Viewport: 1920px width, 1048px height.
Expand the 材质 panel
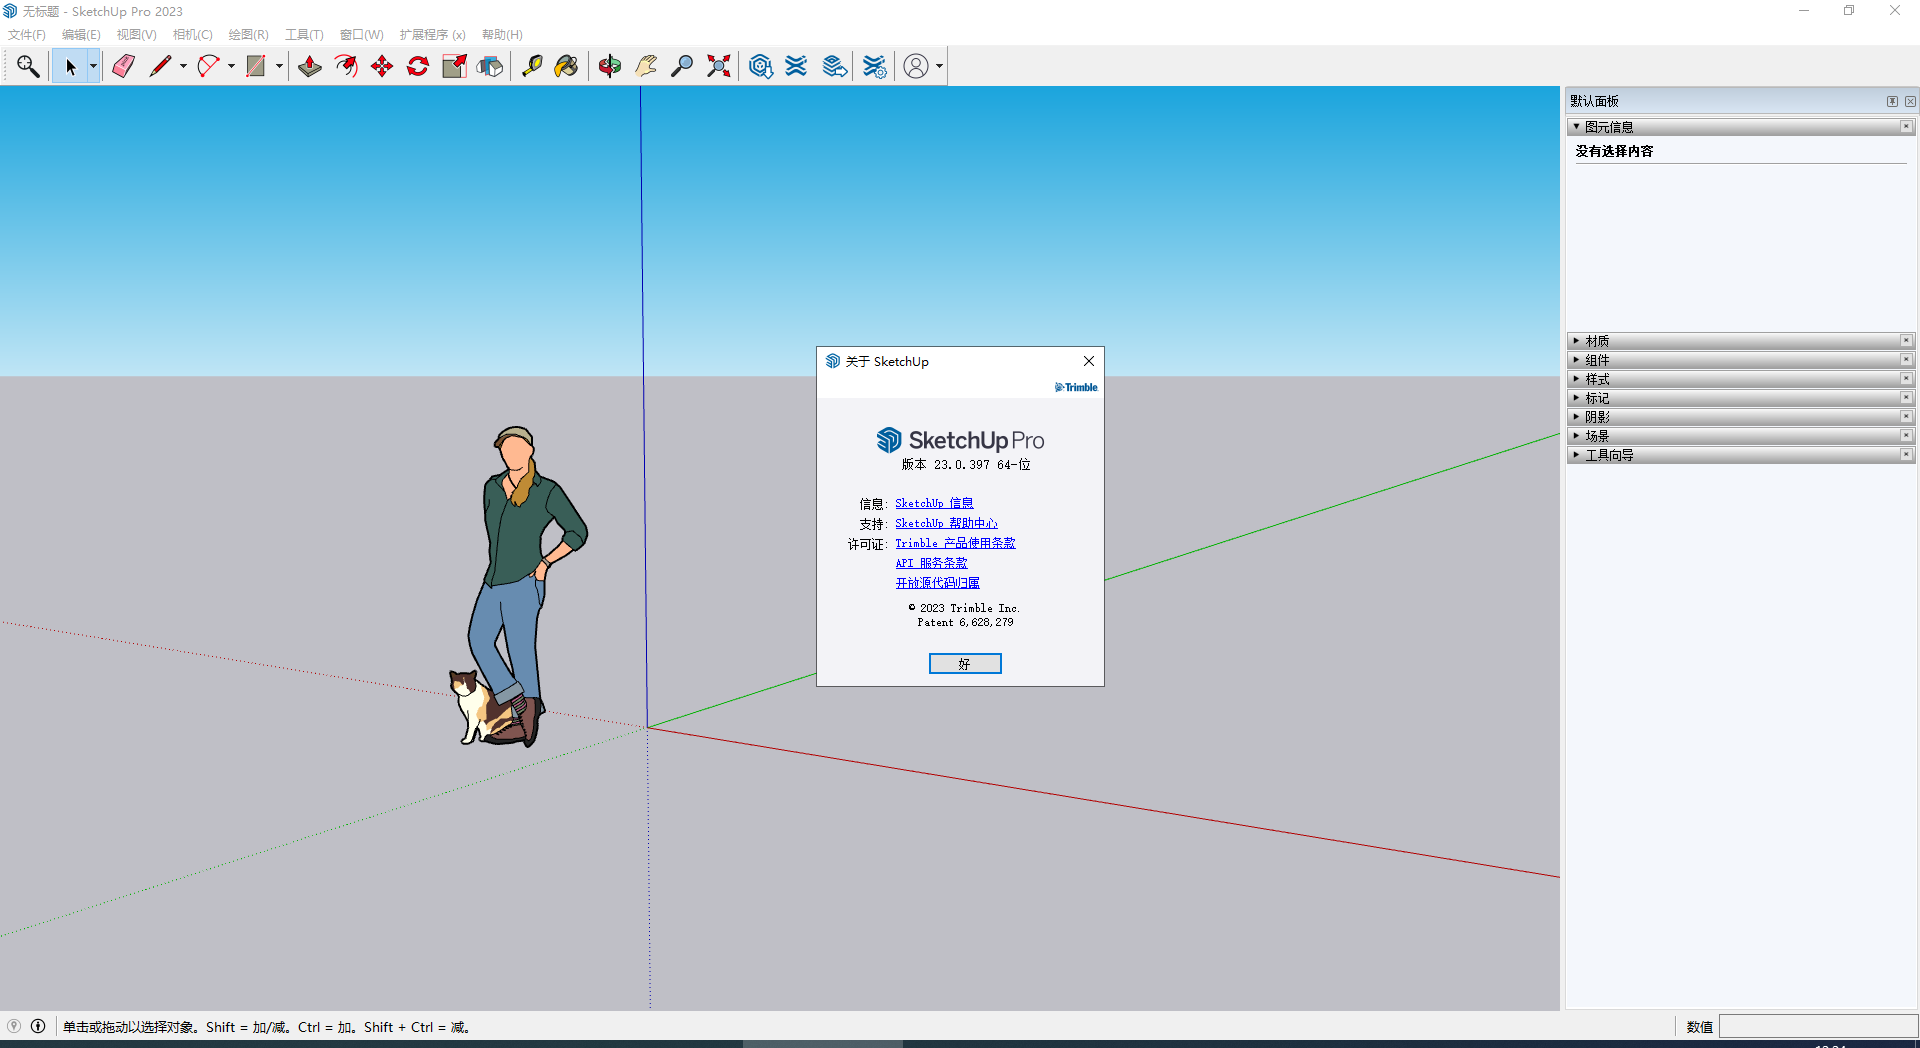pos(1740,341)
